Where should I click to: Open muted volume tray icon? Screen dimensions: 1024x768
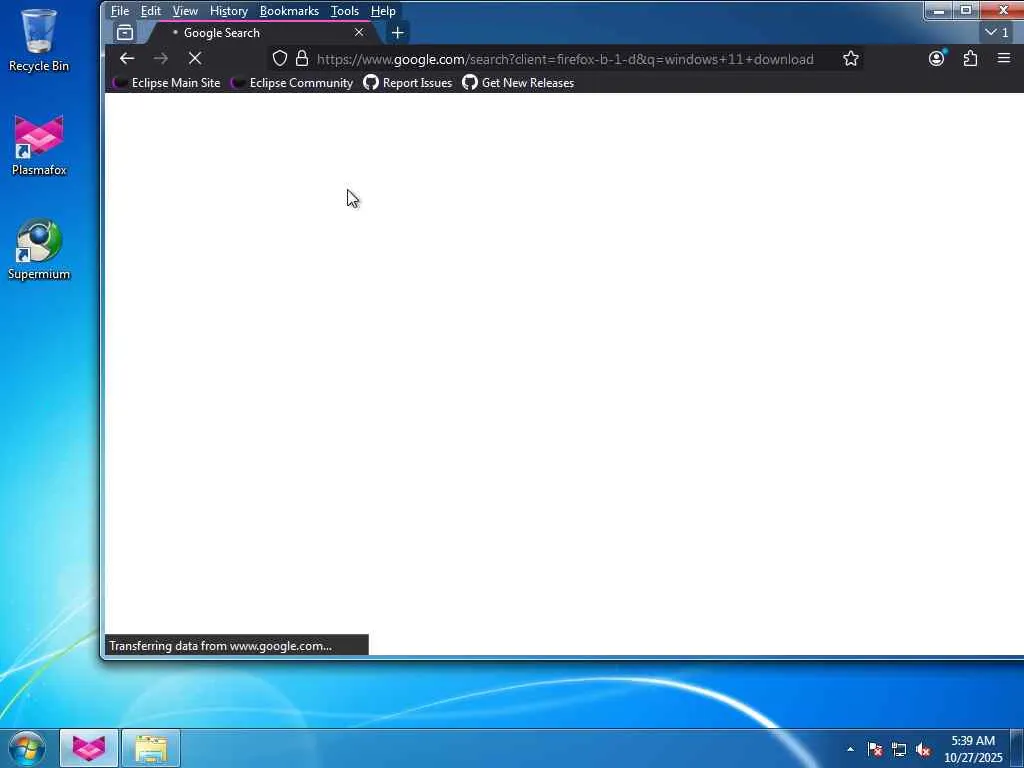(923, 749)
